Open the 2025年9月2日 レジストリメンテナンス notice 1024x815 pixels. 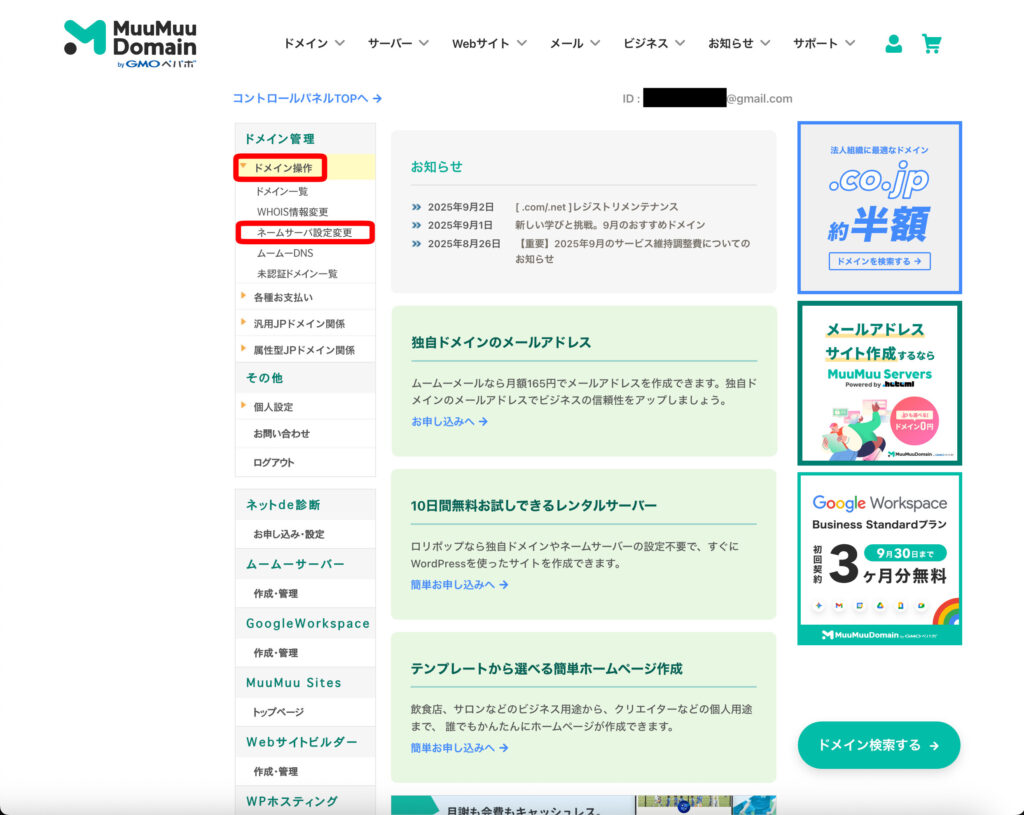tap(596, 207)
